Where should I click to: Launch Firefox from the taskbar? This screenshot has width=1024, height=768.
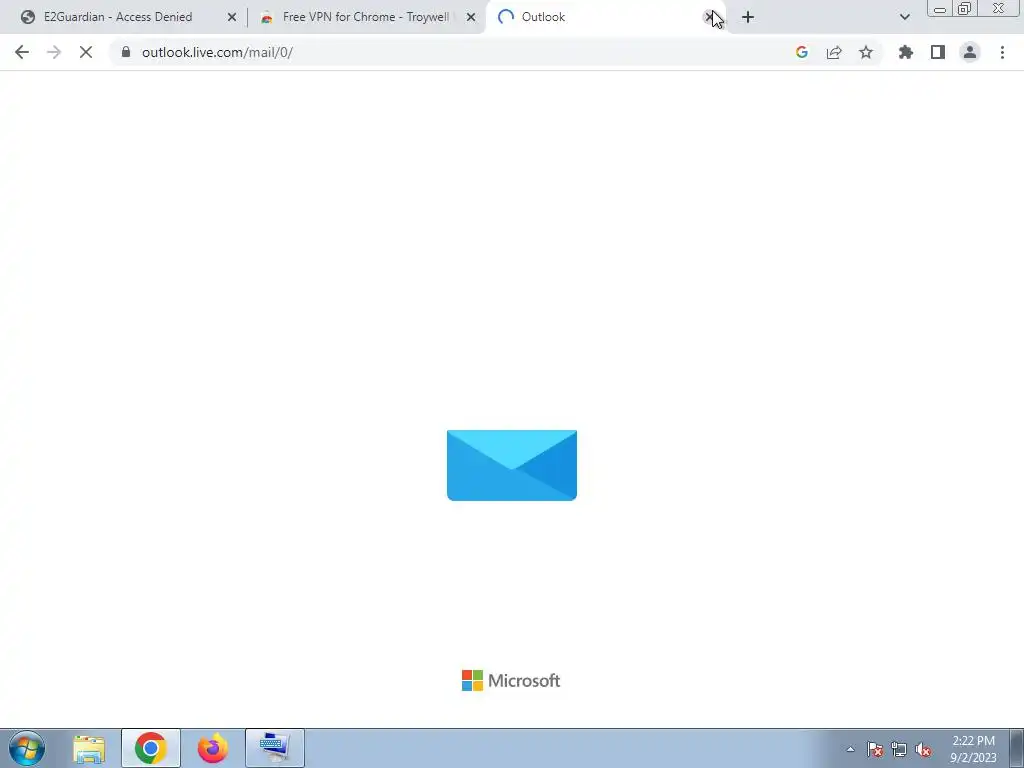(x=212, y=748)
